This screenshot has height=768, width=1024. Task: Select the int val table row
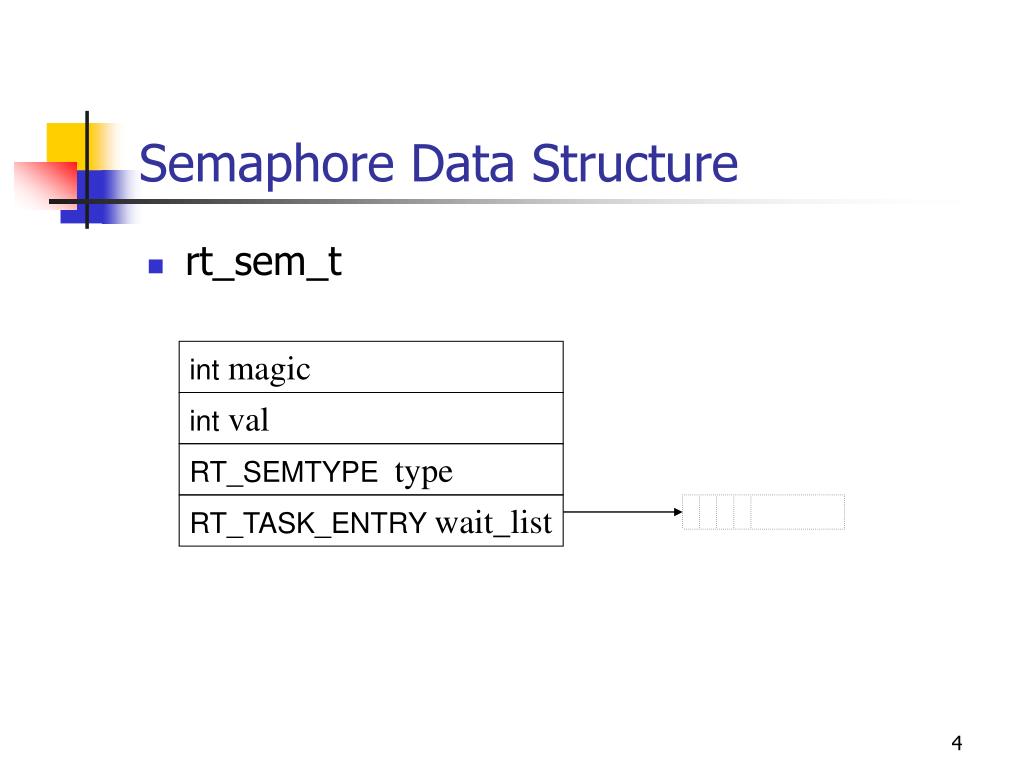click(x=371, y=419)
